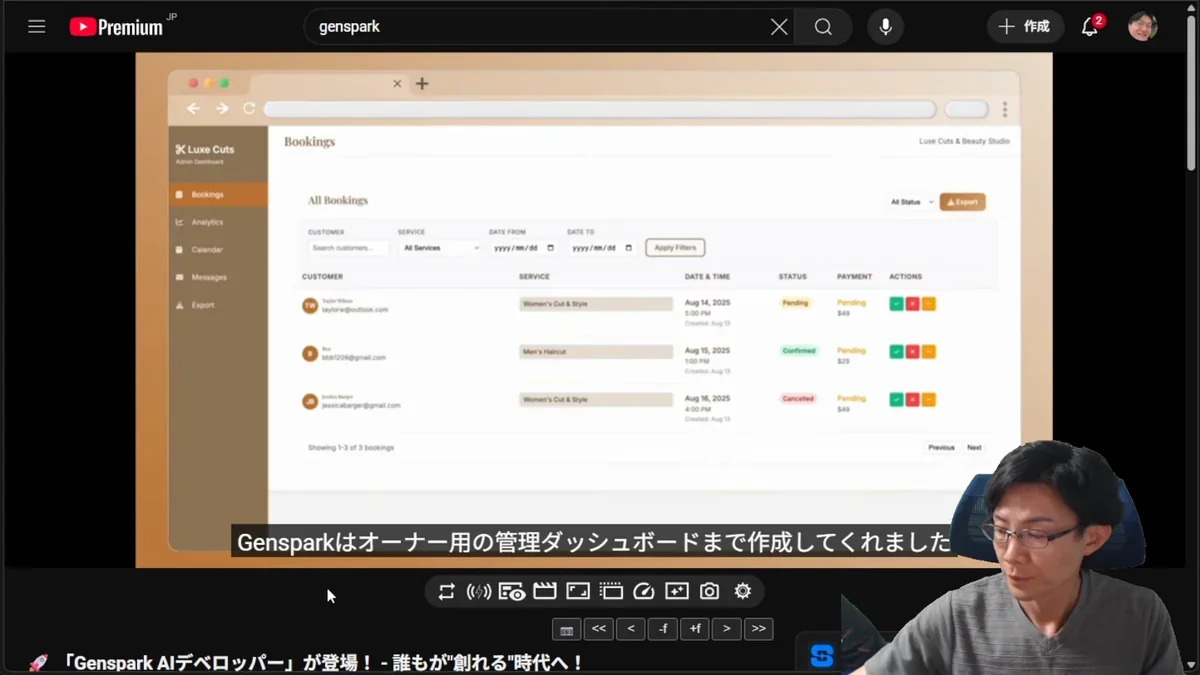Screen dimensions: 1200x675
Task: Click Messages in the video's sidebar
Action: [x=208, y=277]
